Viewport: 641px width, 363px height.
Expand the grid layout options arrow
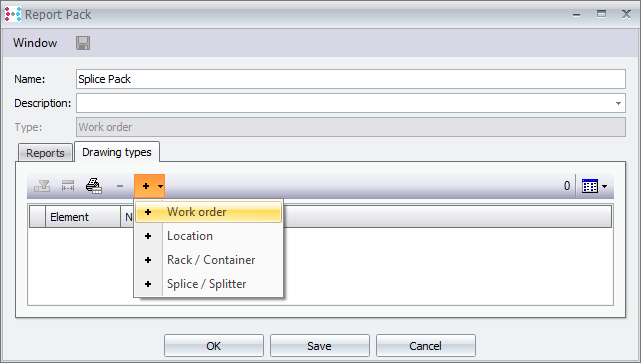605,187
